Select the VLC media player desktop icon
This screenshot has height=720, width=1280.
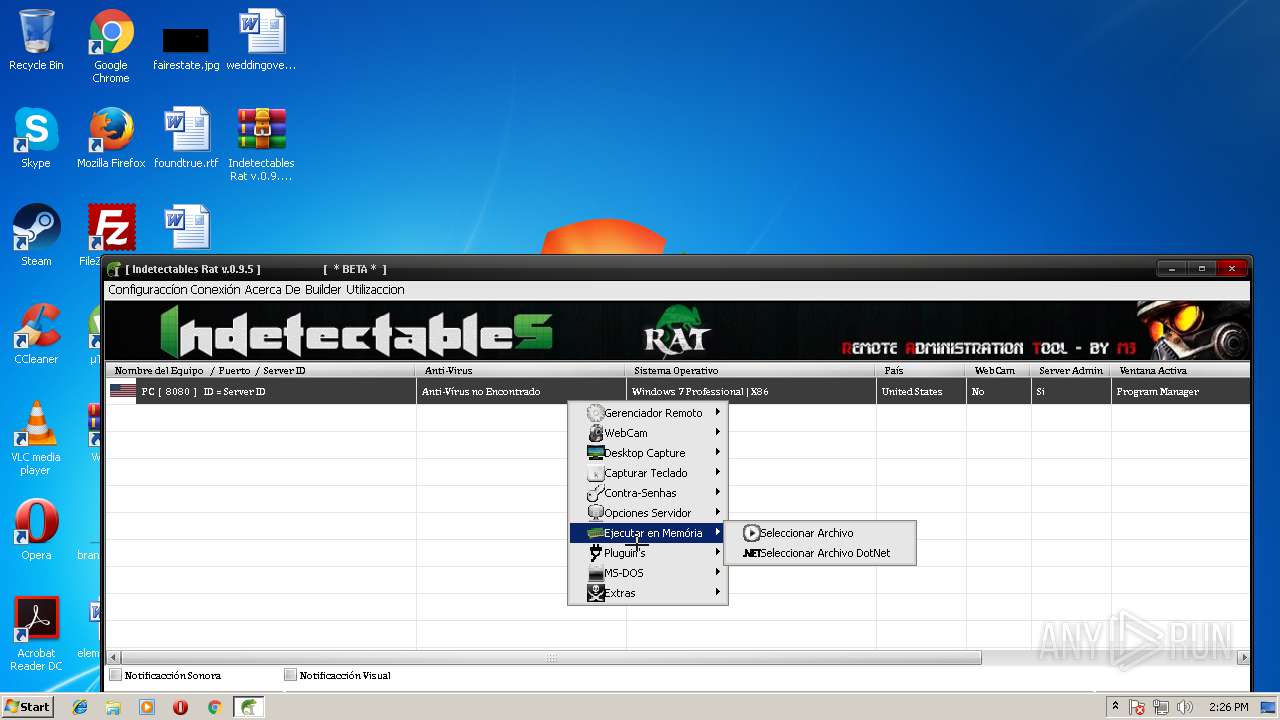[36, 439]
